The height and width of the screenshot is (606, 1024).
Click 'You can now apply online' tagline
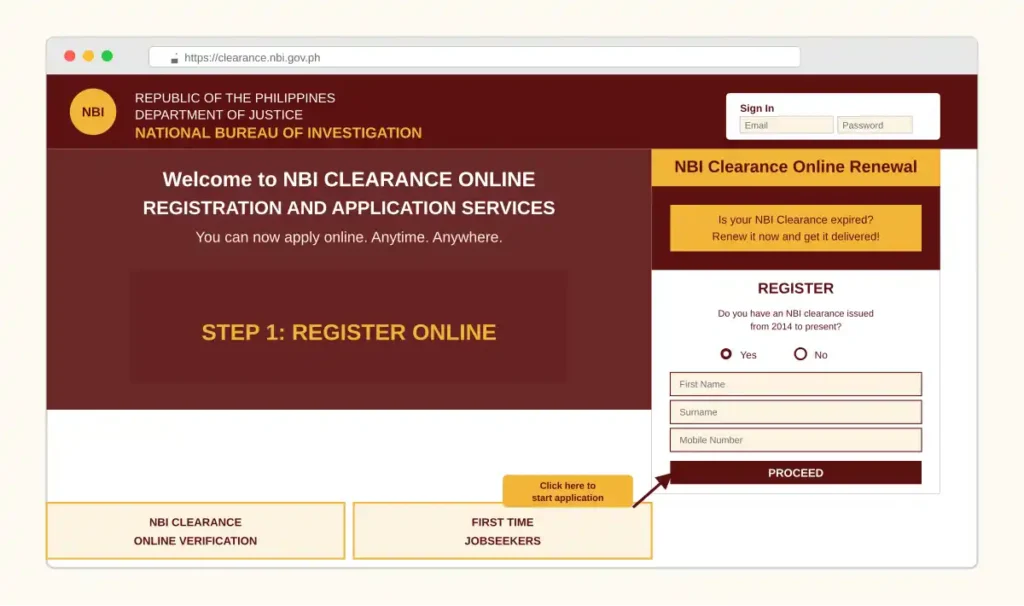349,237
